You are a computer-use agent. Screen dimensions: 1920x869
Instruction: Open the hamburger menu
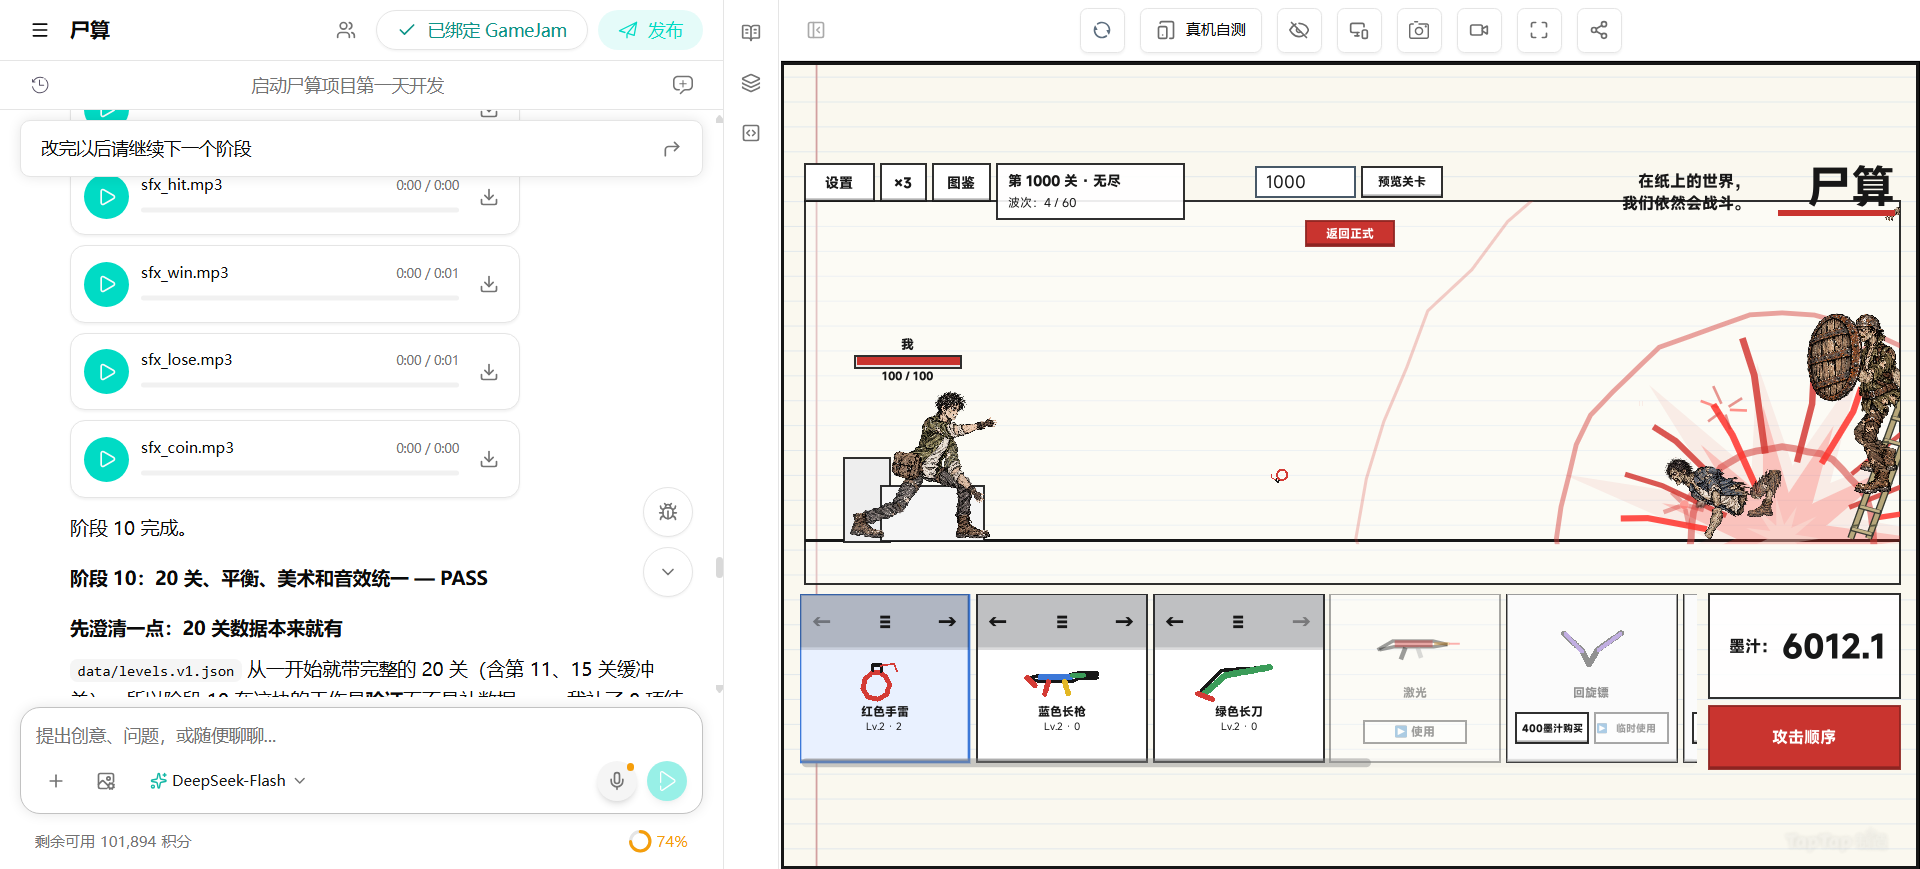tap(40, 30)
